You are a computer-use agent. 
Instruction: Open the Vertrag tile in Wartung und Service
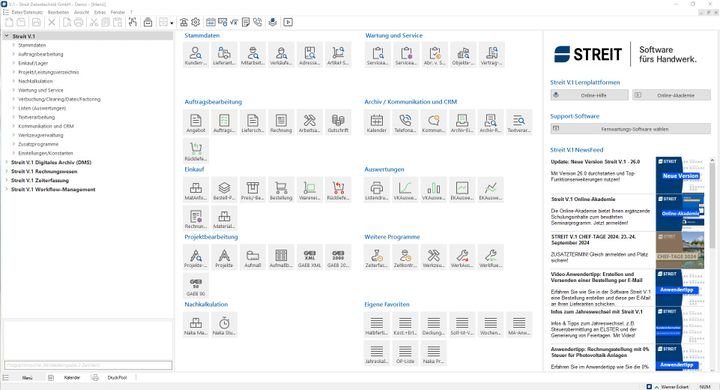(x=491, y=55)
